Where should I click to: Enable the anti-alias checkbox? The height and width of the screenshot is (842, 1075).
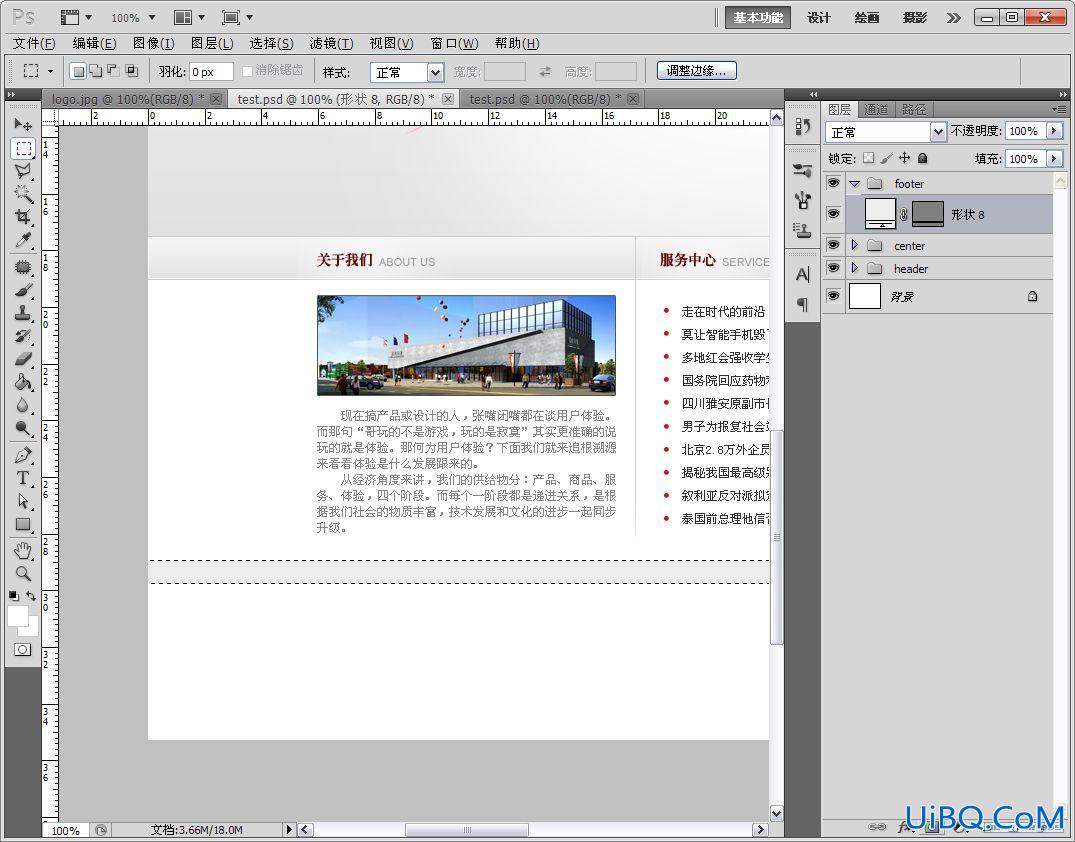tap(247, 71)
